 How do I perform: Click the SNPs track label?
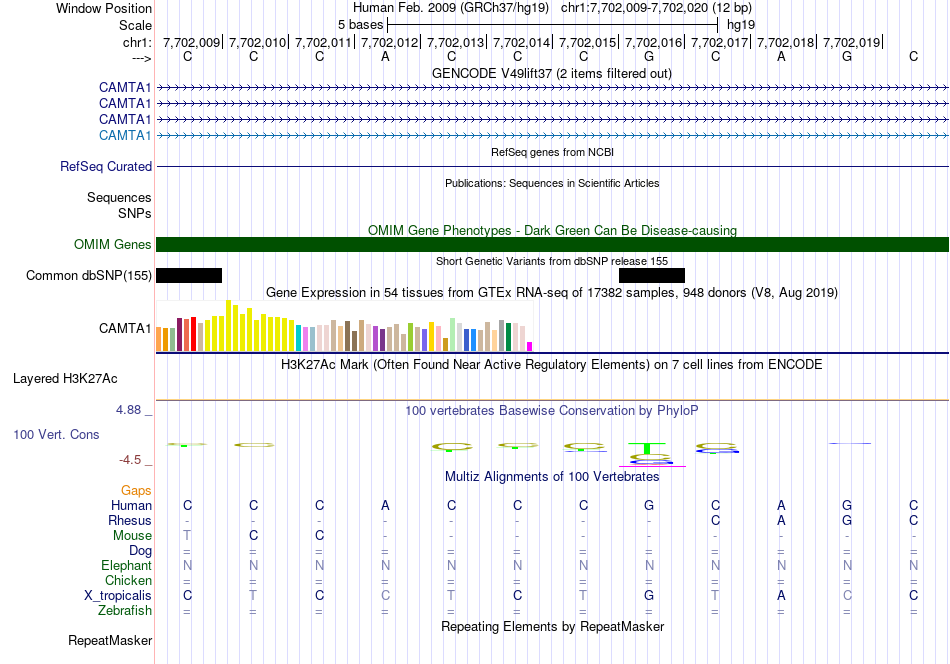tap(135, 213)
